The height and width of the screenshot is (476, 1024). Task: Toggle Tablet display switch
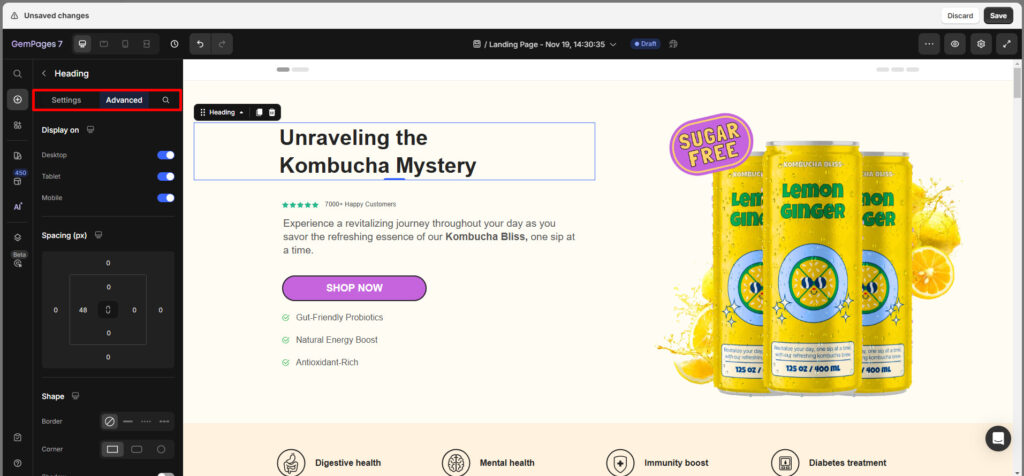click(x=166, y=176)
